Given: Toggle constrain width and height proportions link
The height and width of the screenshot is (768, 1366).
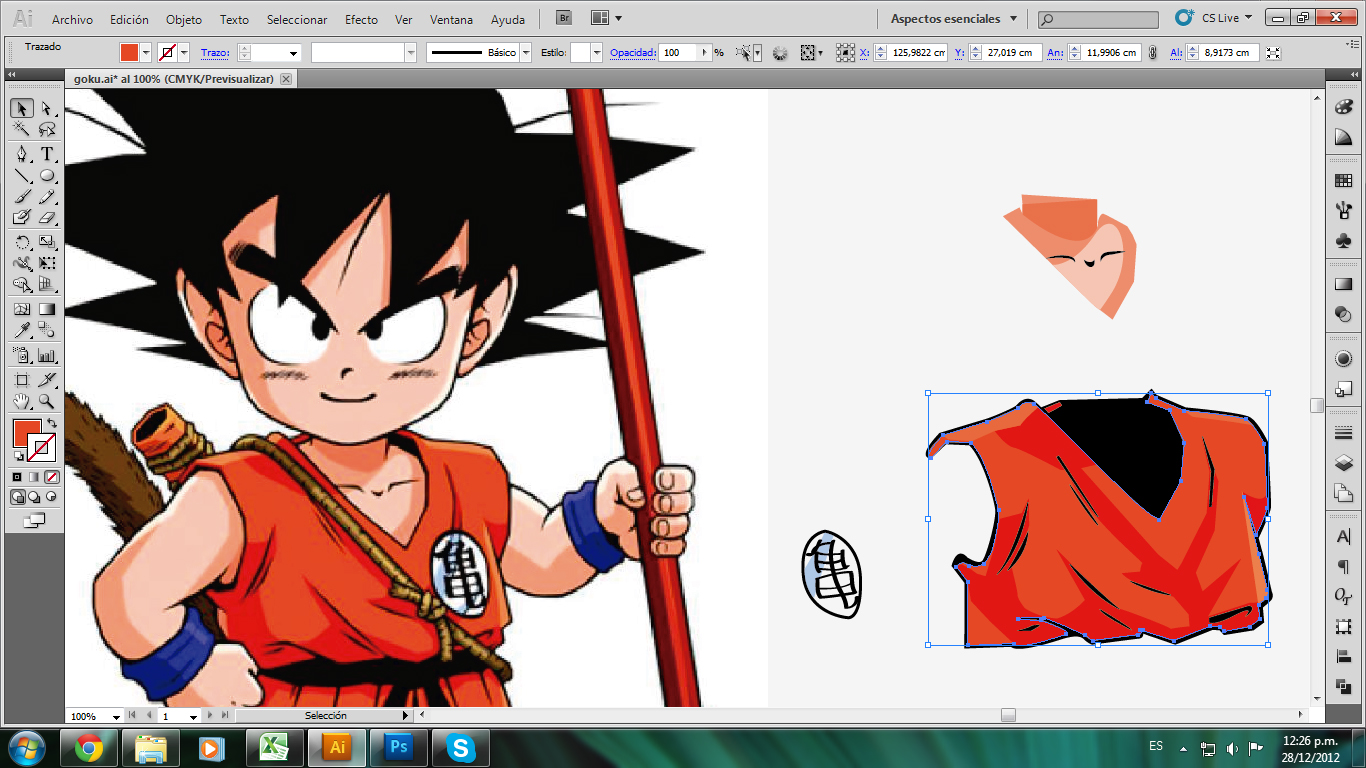Looking at the screenshot, I should pyautogui.click(x=1153, y=53).
